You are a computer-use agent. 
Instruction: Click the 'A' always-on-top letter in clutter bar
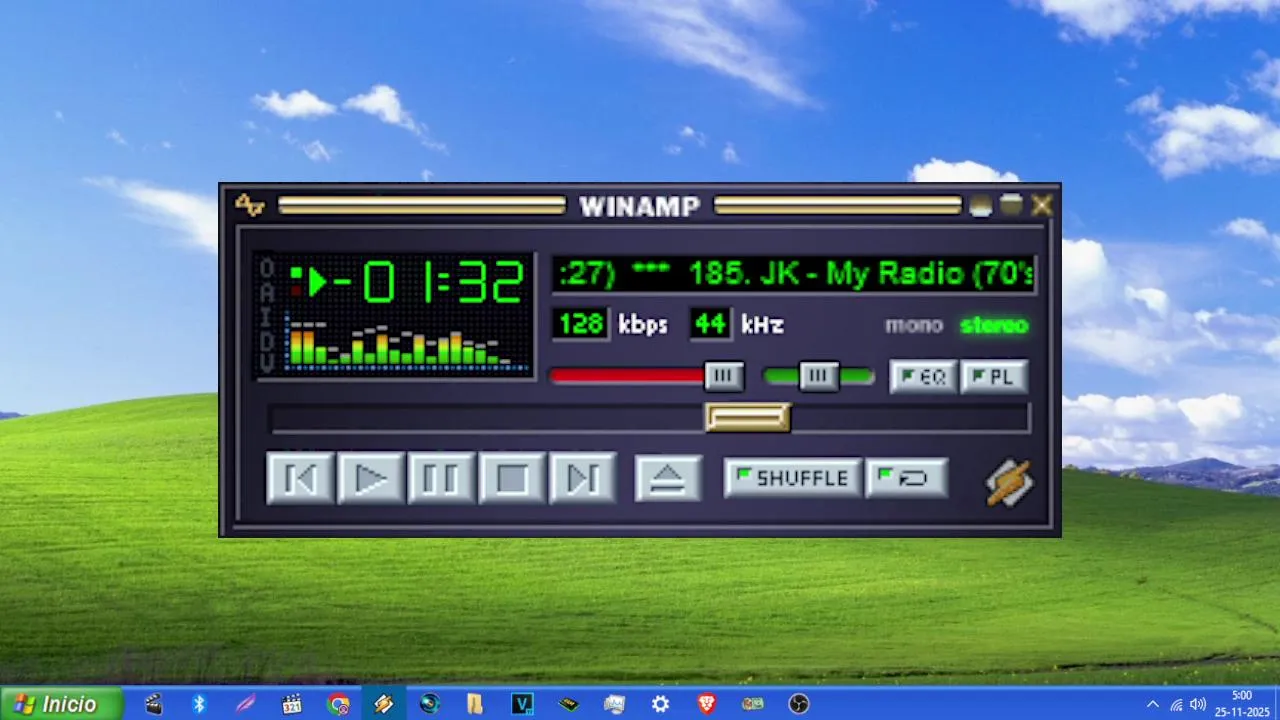267,293
